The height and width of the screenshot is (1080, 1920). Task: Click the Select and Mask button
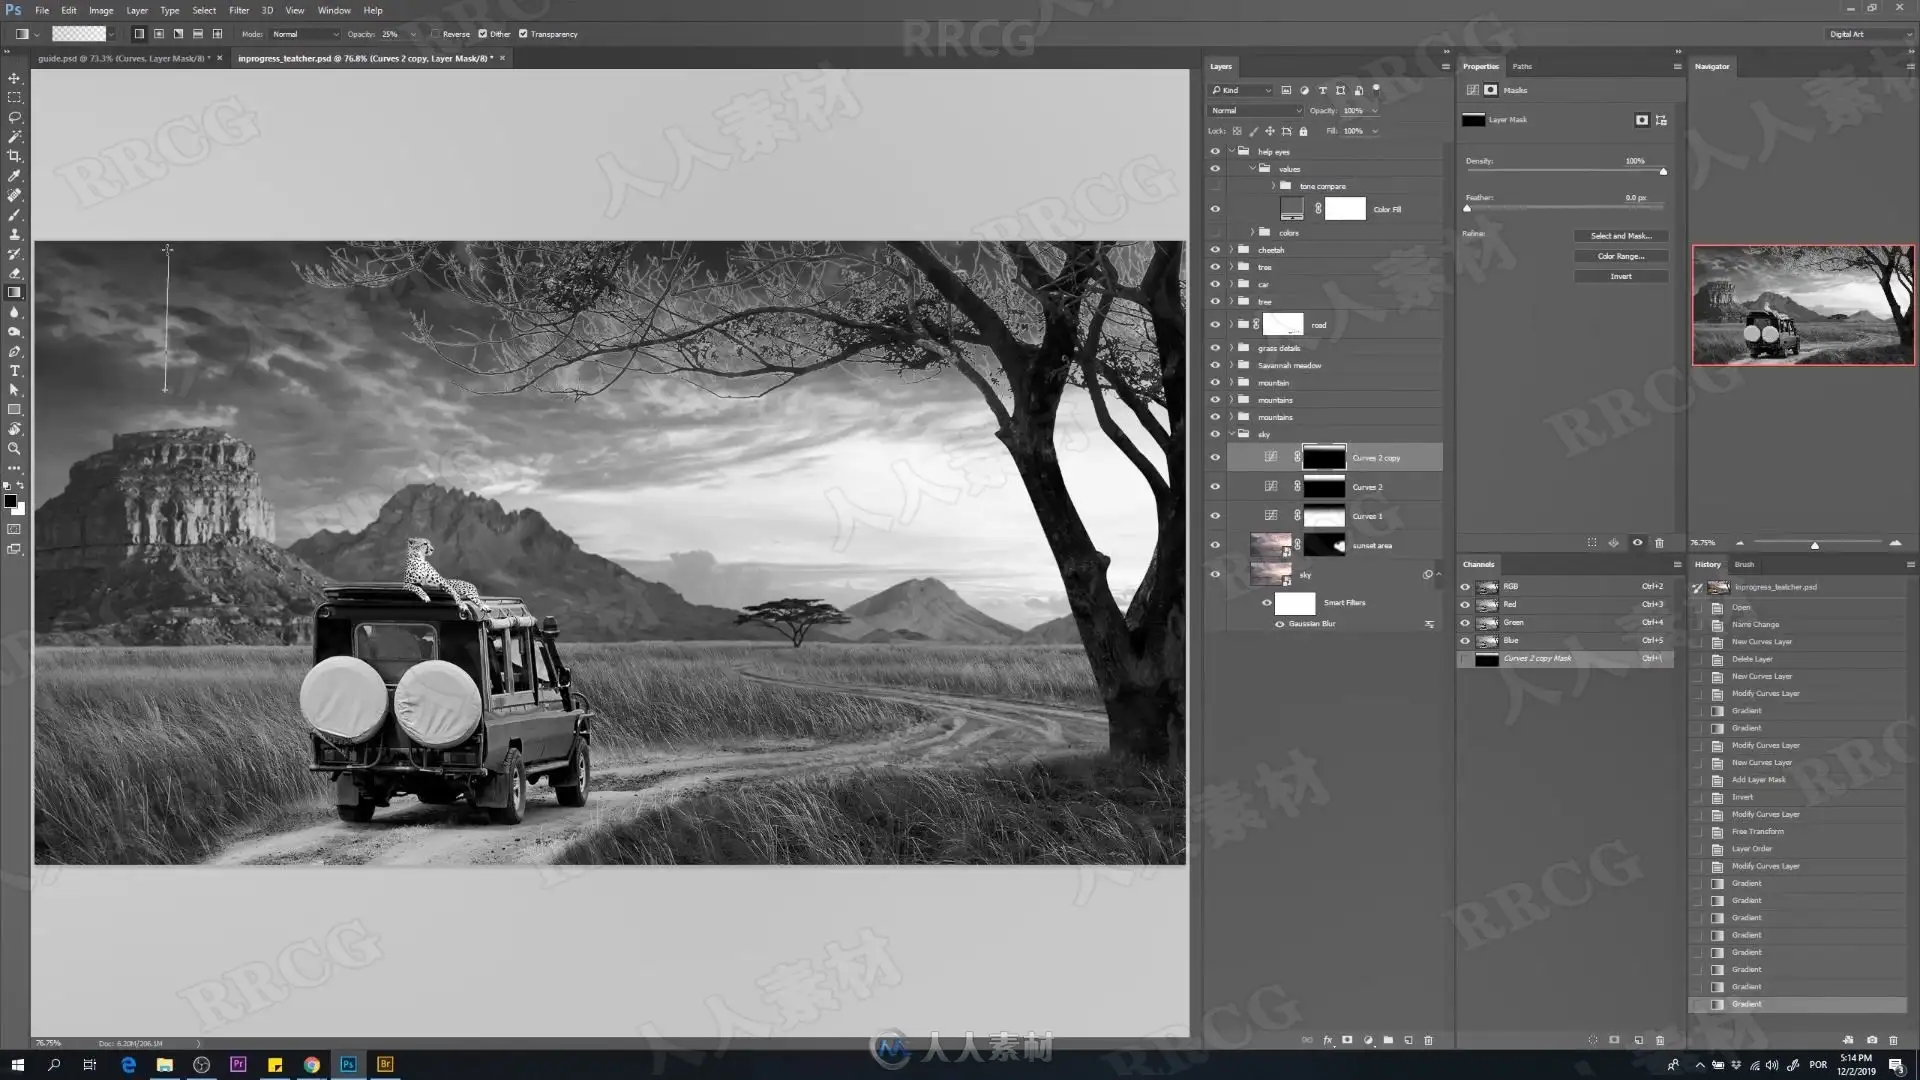[1620, 236]
